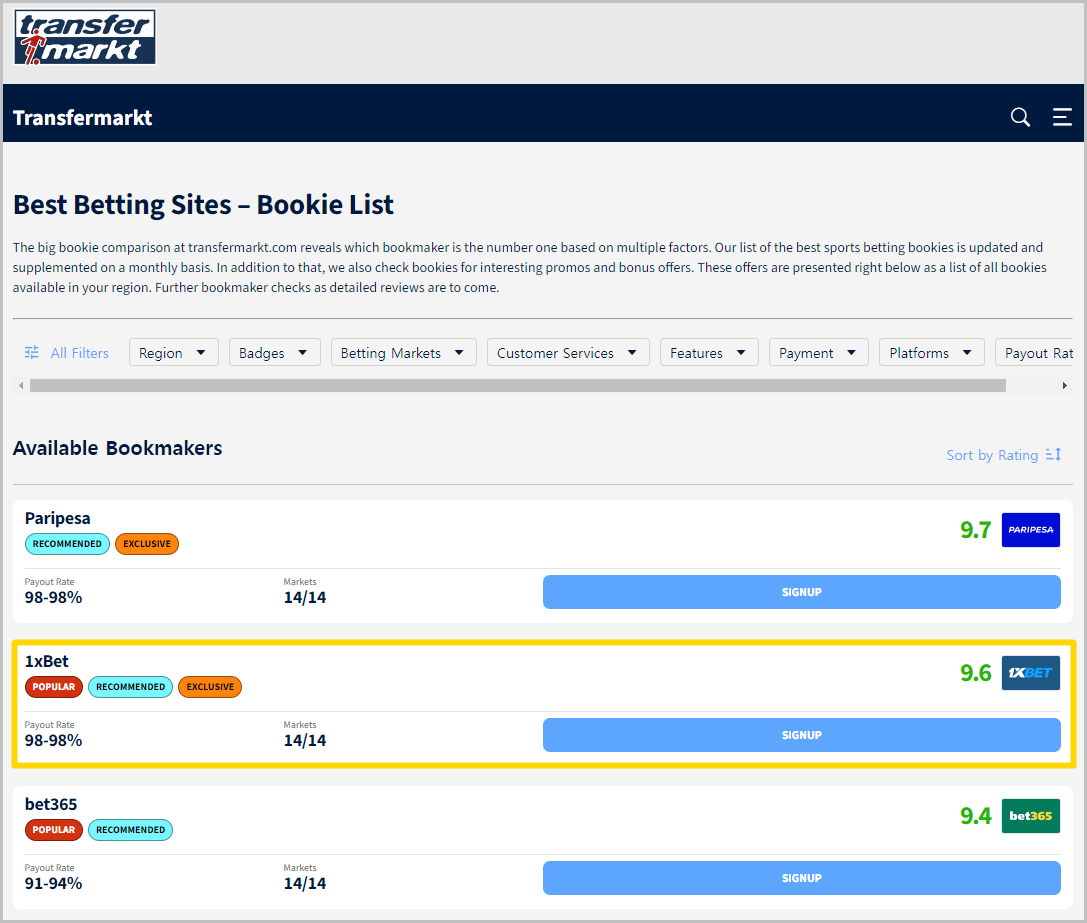Click the Paripesa logo thumbnail

1030,530
